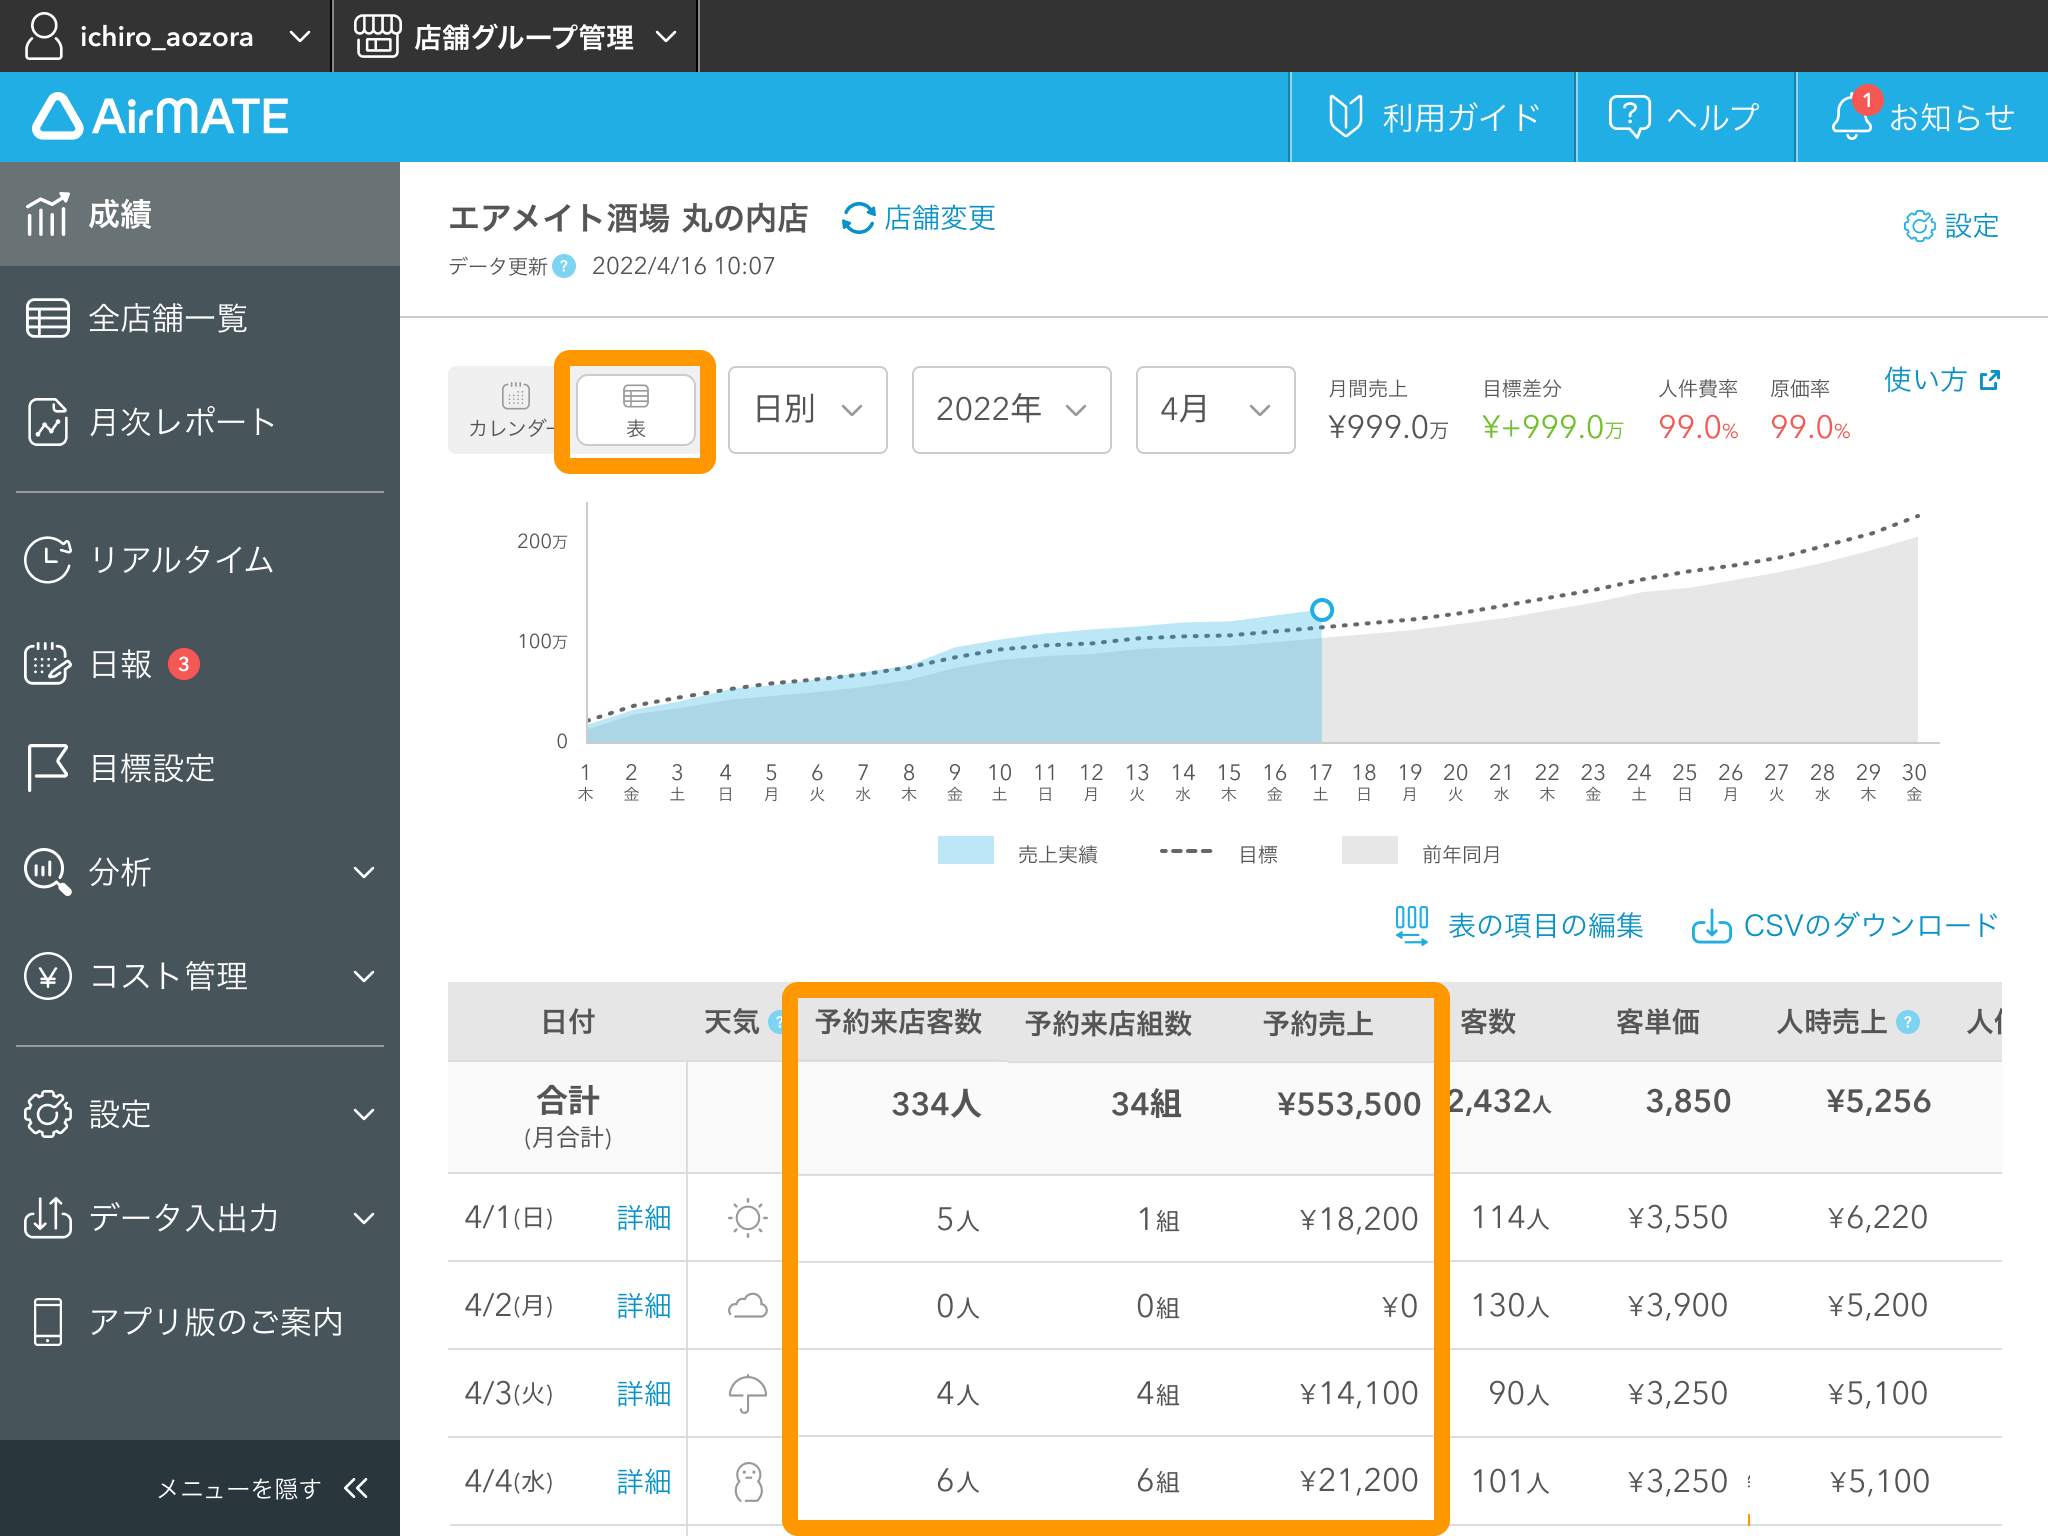Click the cloudy weather icon for 4/2
The height and width of the screenshot is (1536, 2048).
tap(748, 1306)
